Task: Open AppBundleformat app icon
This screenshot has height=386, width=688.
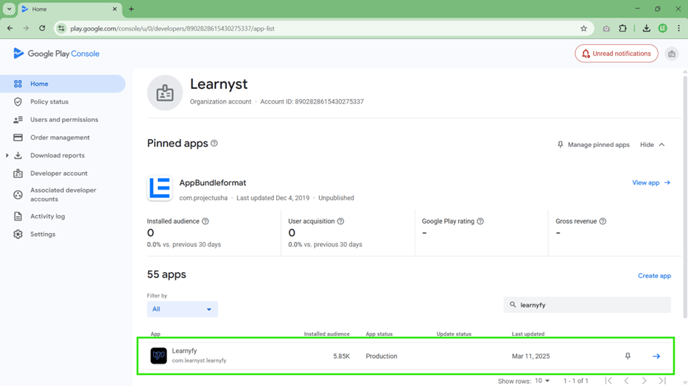Action: 159,189
